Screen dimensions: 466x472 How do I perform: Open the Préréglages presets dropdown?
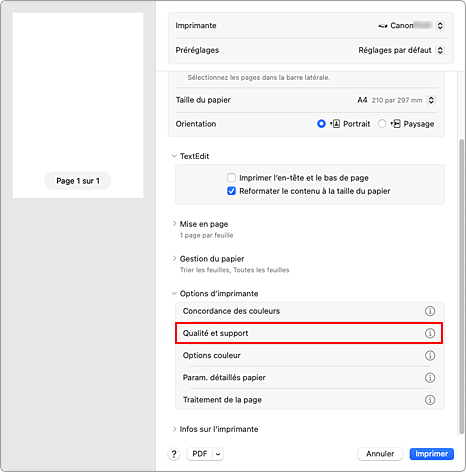pos(440,50)
